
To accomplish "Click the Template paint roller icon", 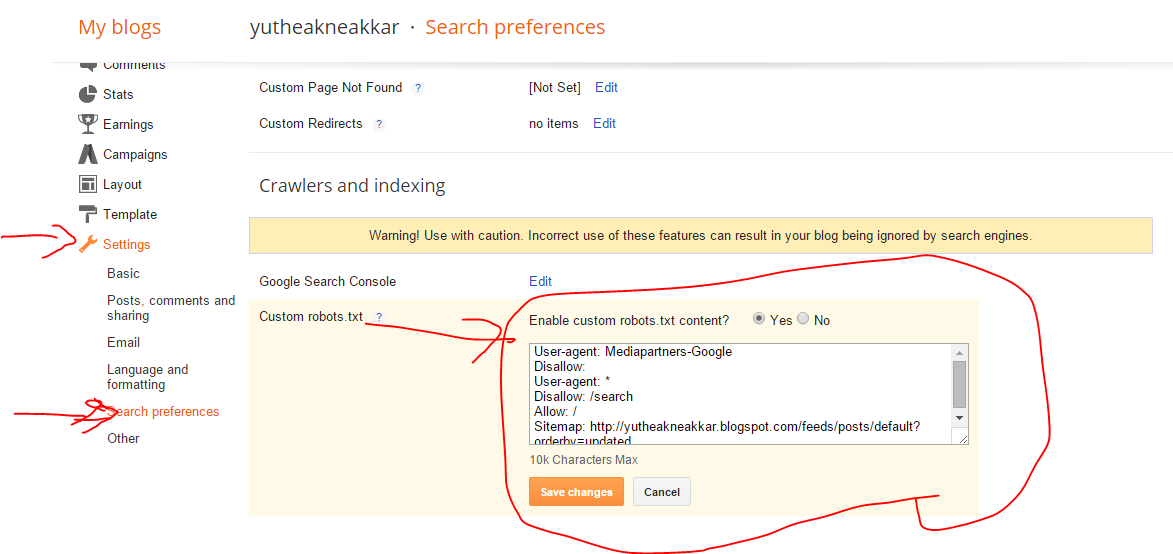I will coord(88,215).
